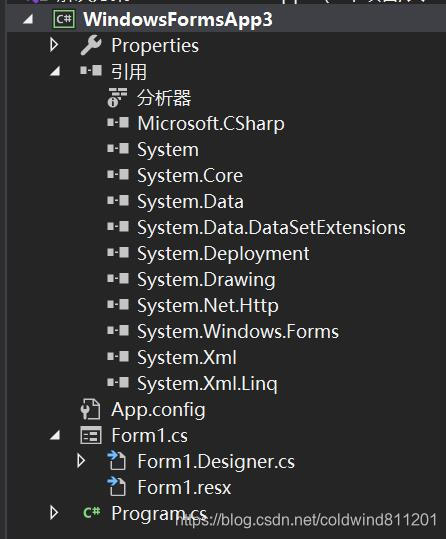Screen dimensions: 446x539
Task: Click the reference icon of Microsoft.CSharp
Action: click(x=118, y=122)
